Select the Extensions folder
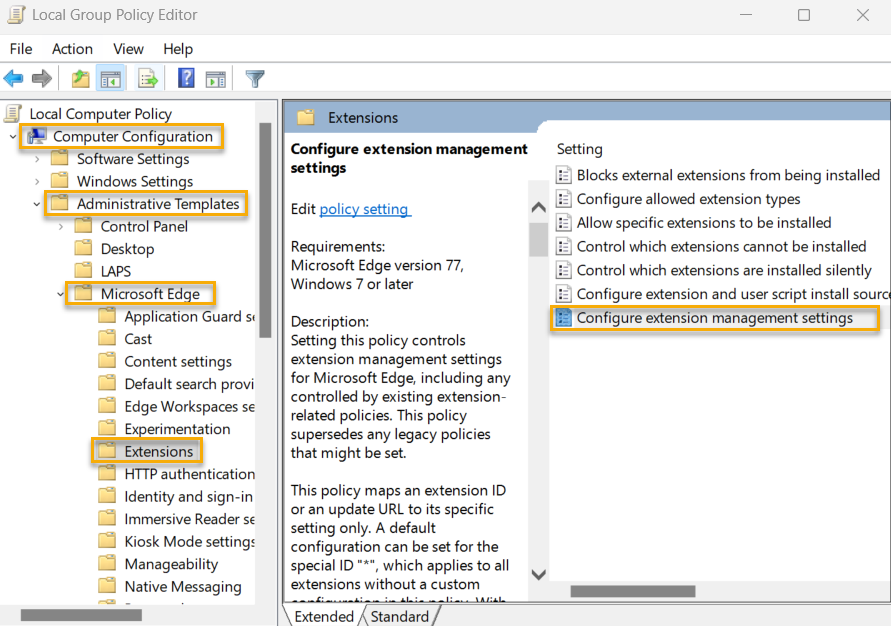Image resolution: width=891 pixels, height=626 pixels. click(x=157, y=451)
